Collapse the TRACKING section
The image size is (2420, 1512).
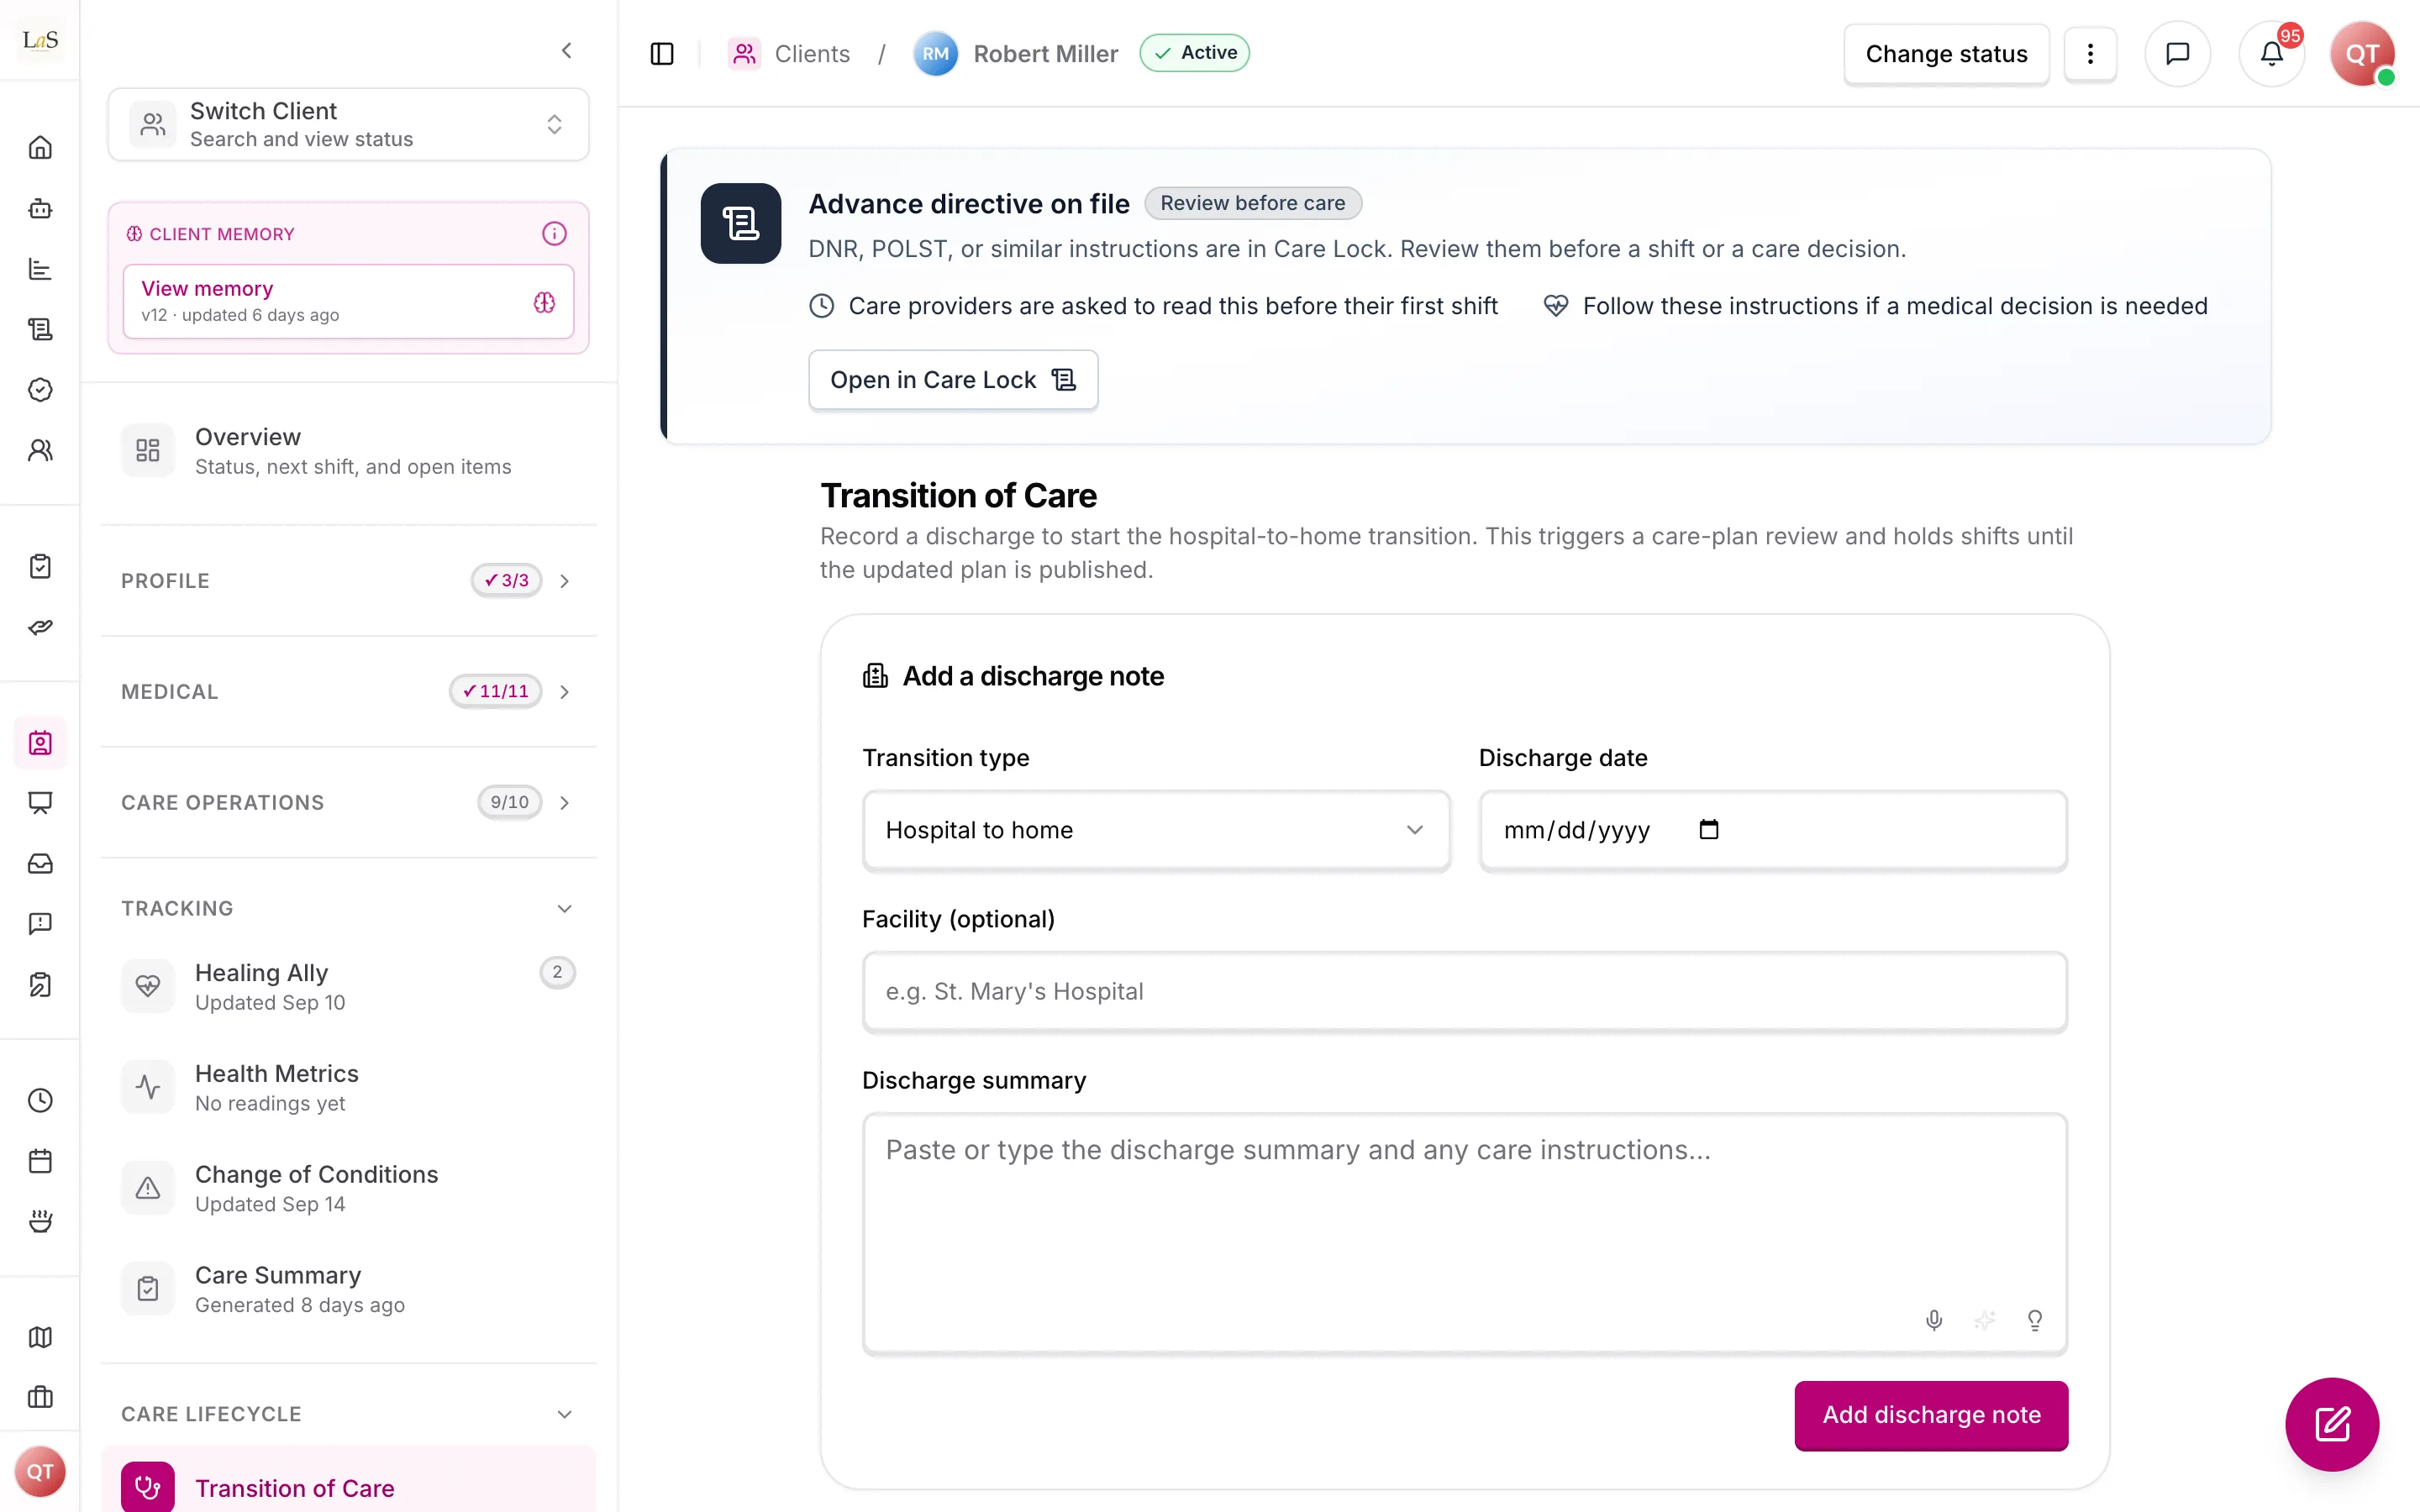348,908
